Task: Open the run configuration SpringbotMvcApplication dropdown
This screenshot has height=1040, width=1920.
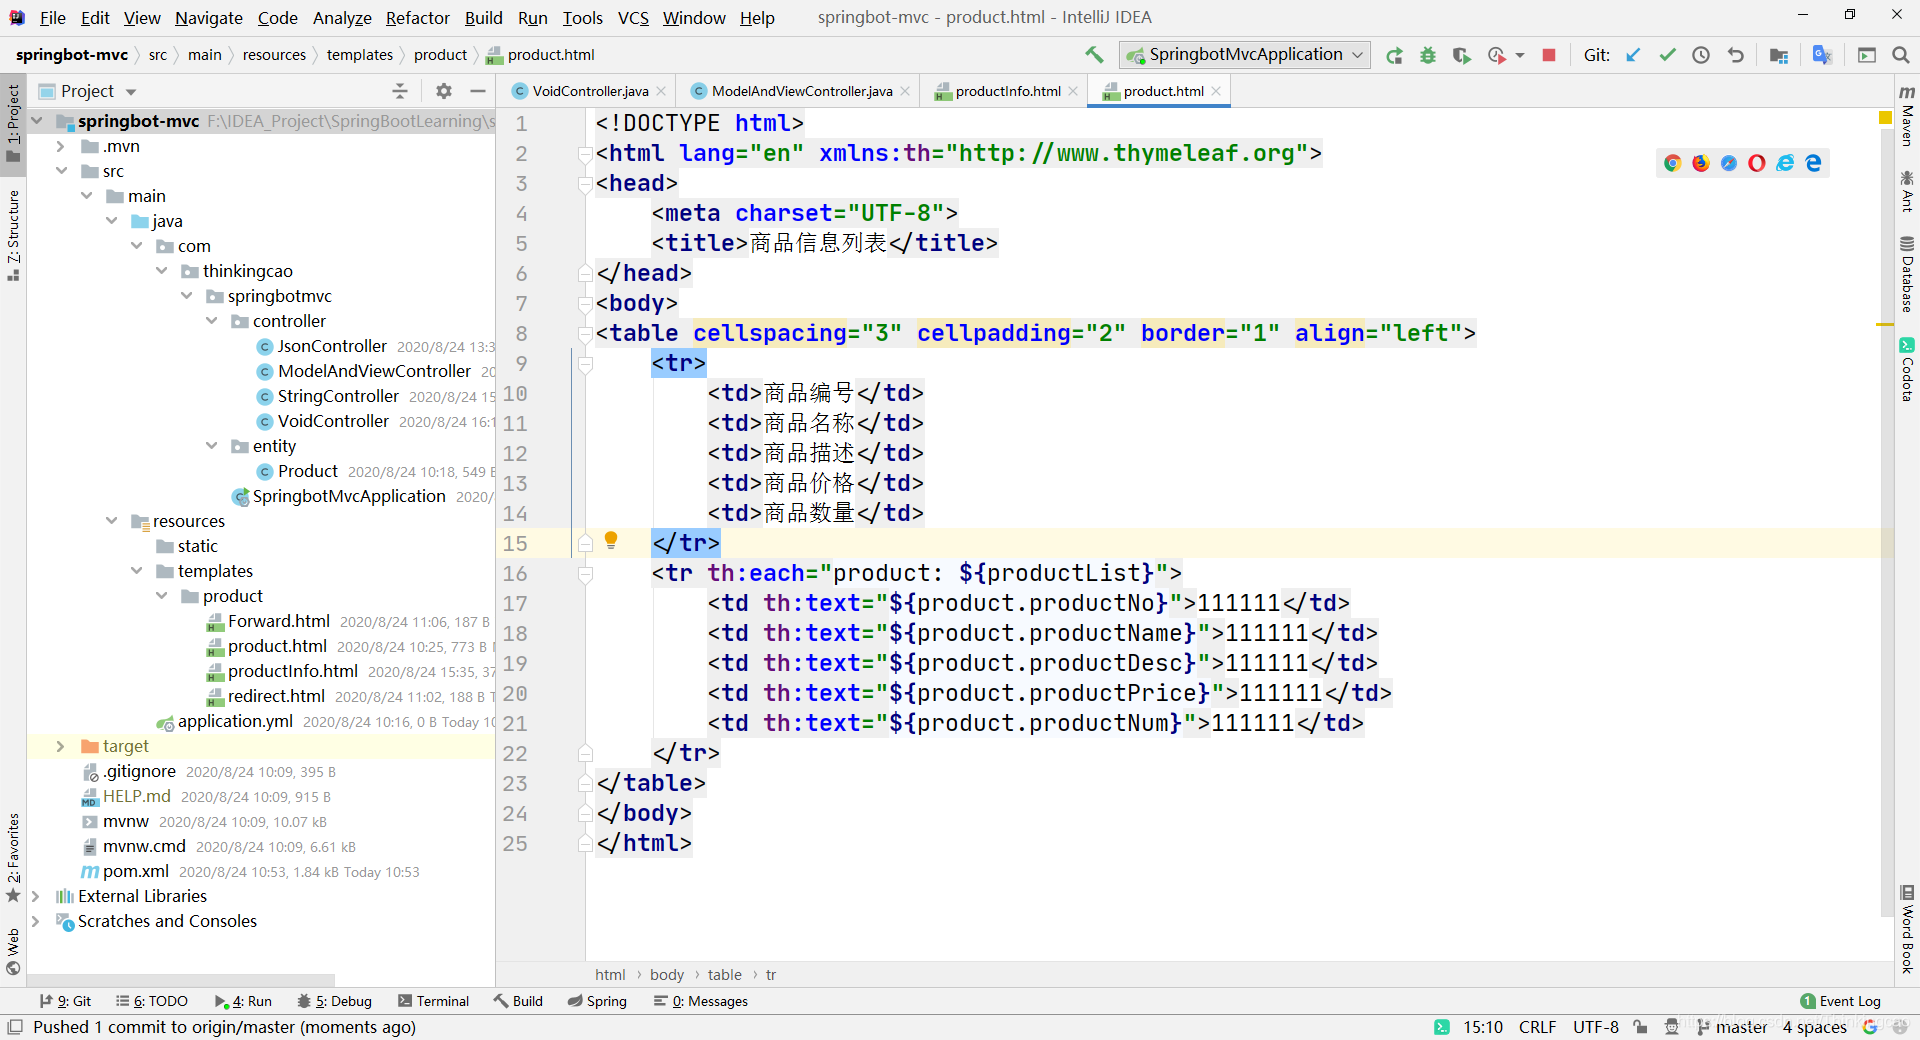Action: [1244, 55]
